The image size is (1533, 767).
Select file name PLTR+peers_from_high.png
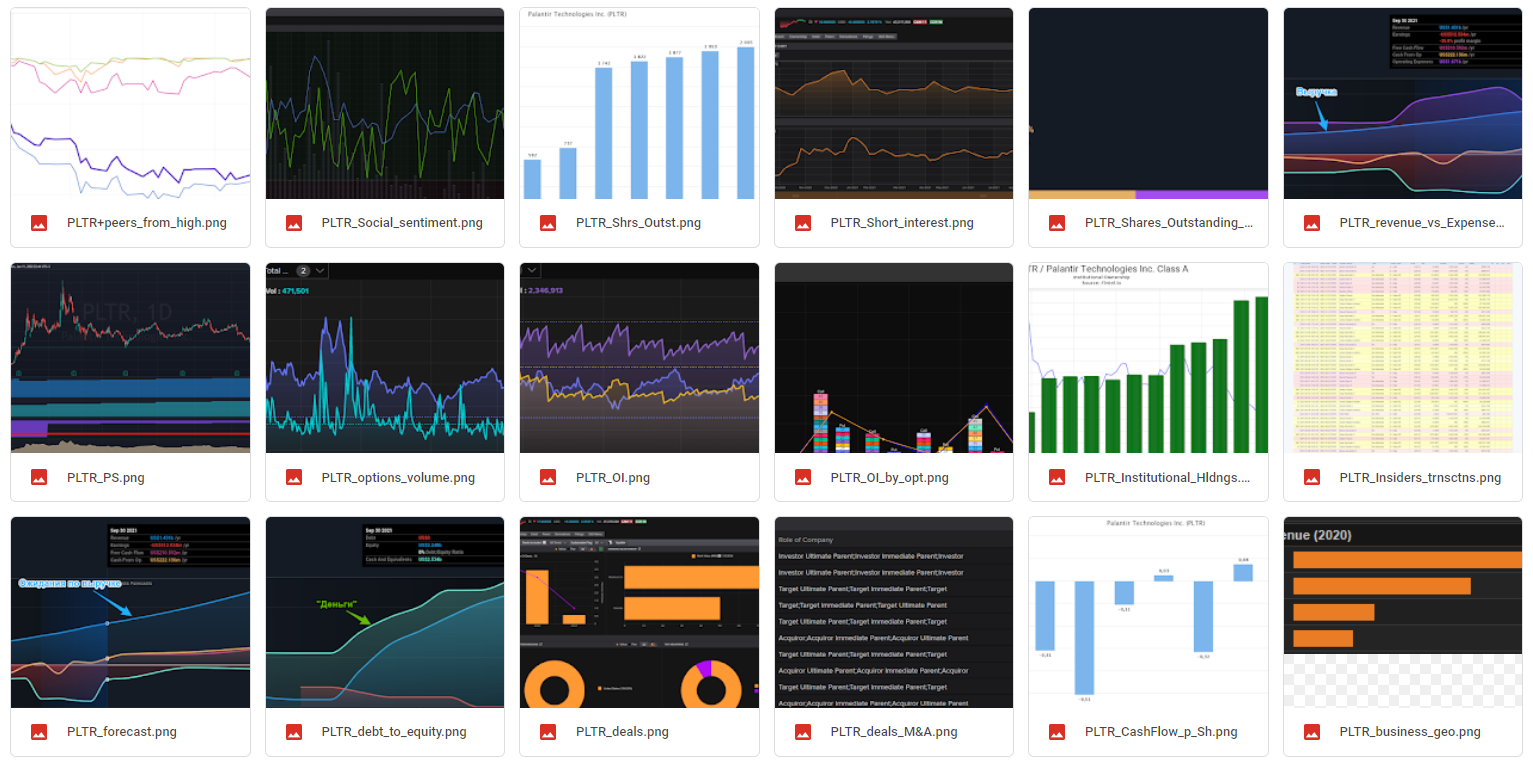pos(146,223)
